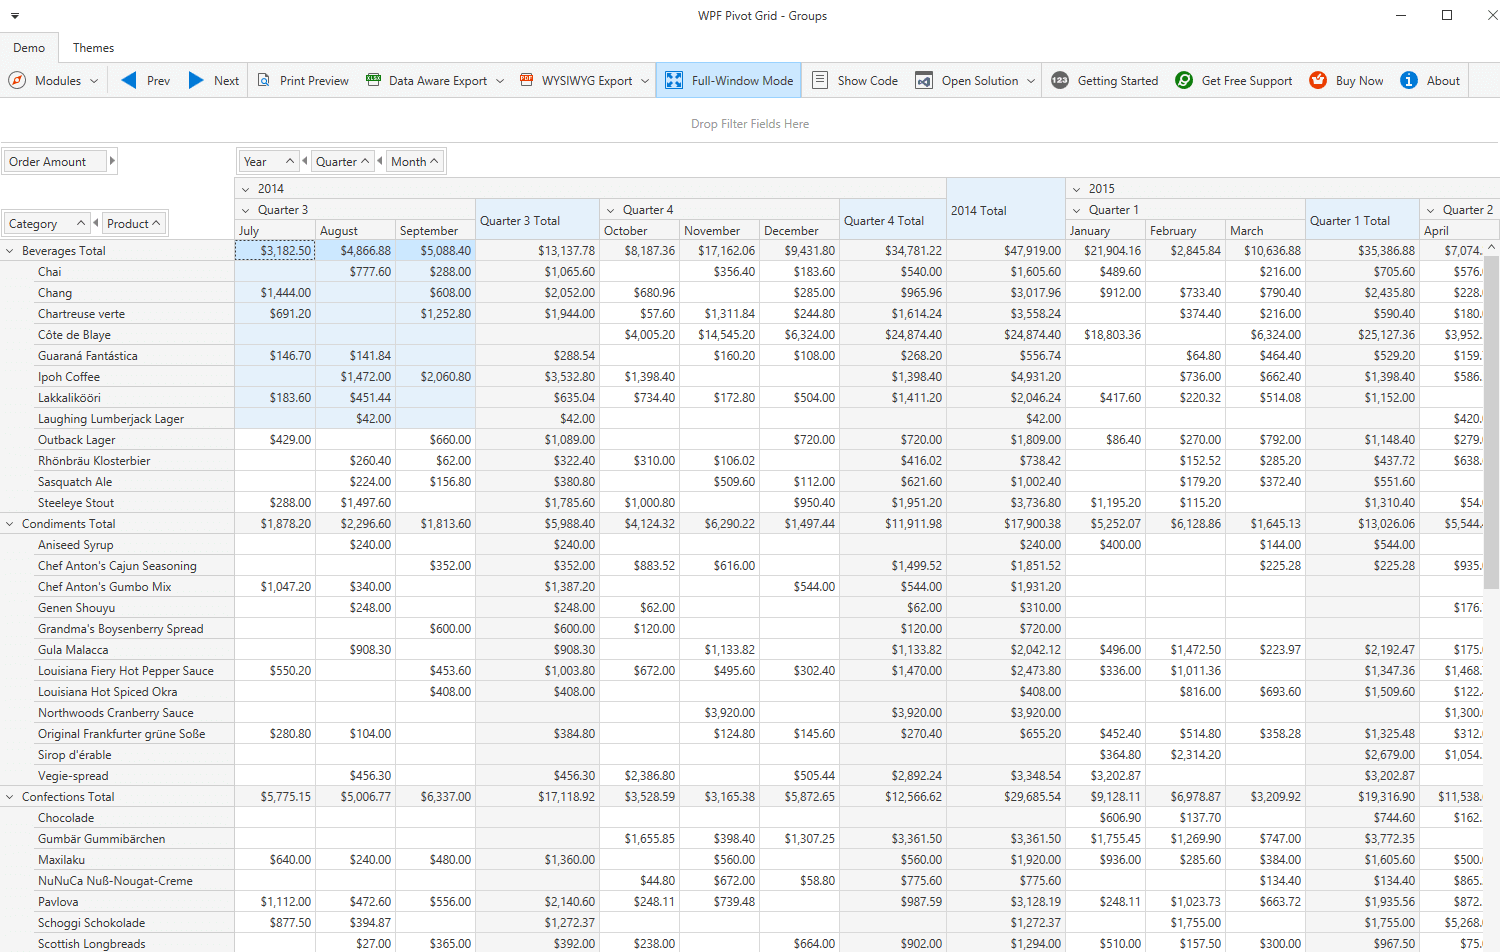Collapse the 2014 column group
Viewport: 1500px width, 952px height.
(245, 188)
